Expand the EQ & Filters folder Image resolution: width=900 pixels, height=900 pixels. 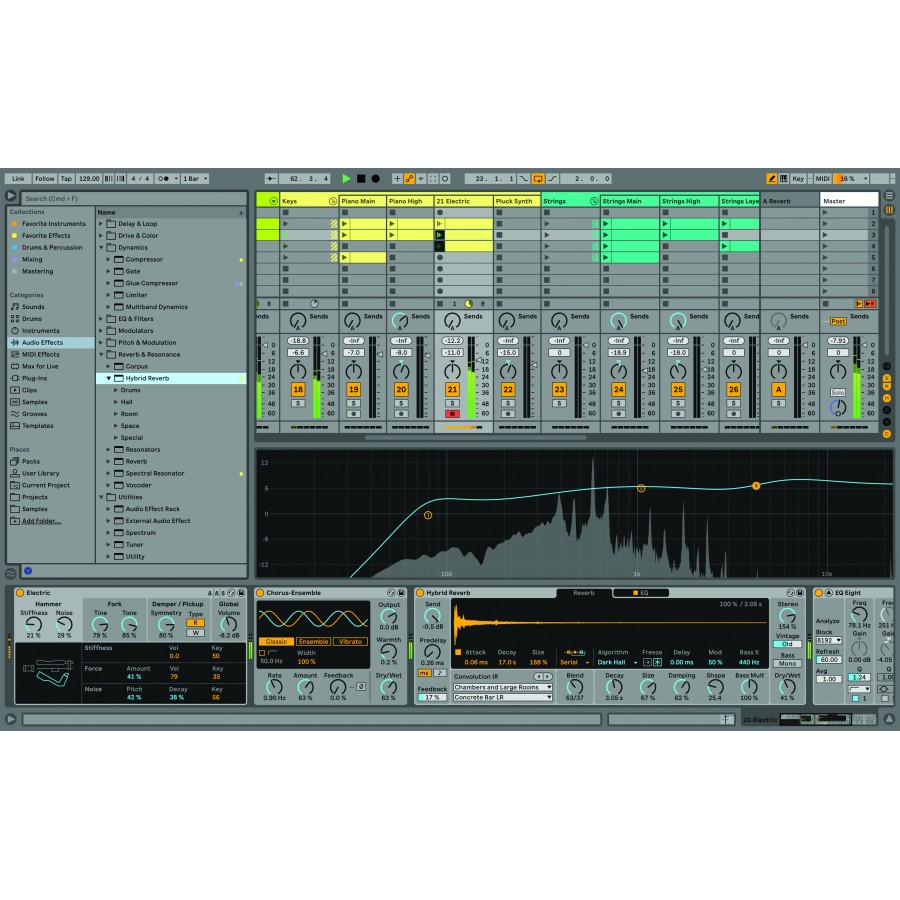(x=101, y=319)
